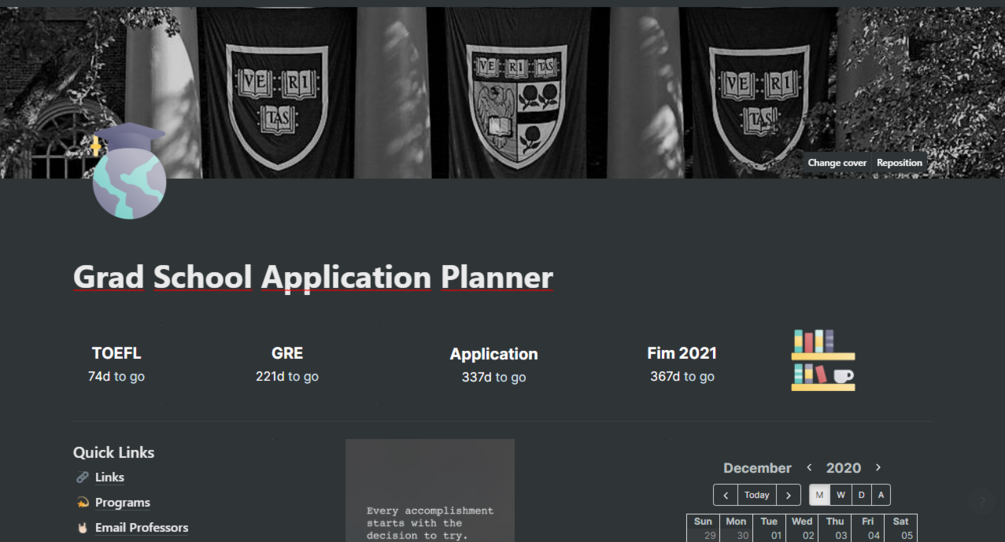Click '337d to go' text
This screenshot has height=542, width=1005.
[494, 377]
